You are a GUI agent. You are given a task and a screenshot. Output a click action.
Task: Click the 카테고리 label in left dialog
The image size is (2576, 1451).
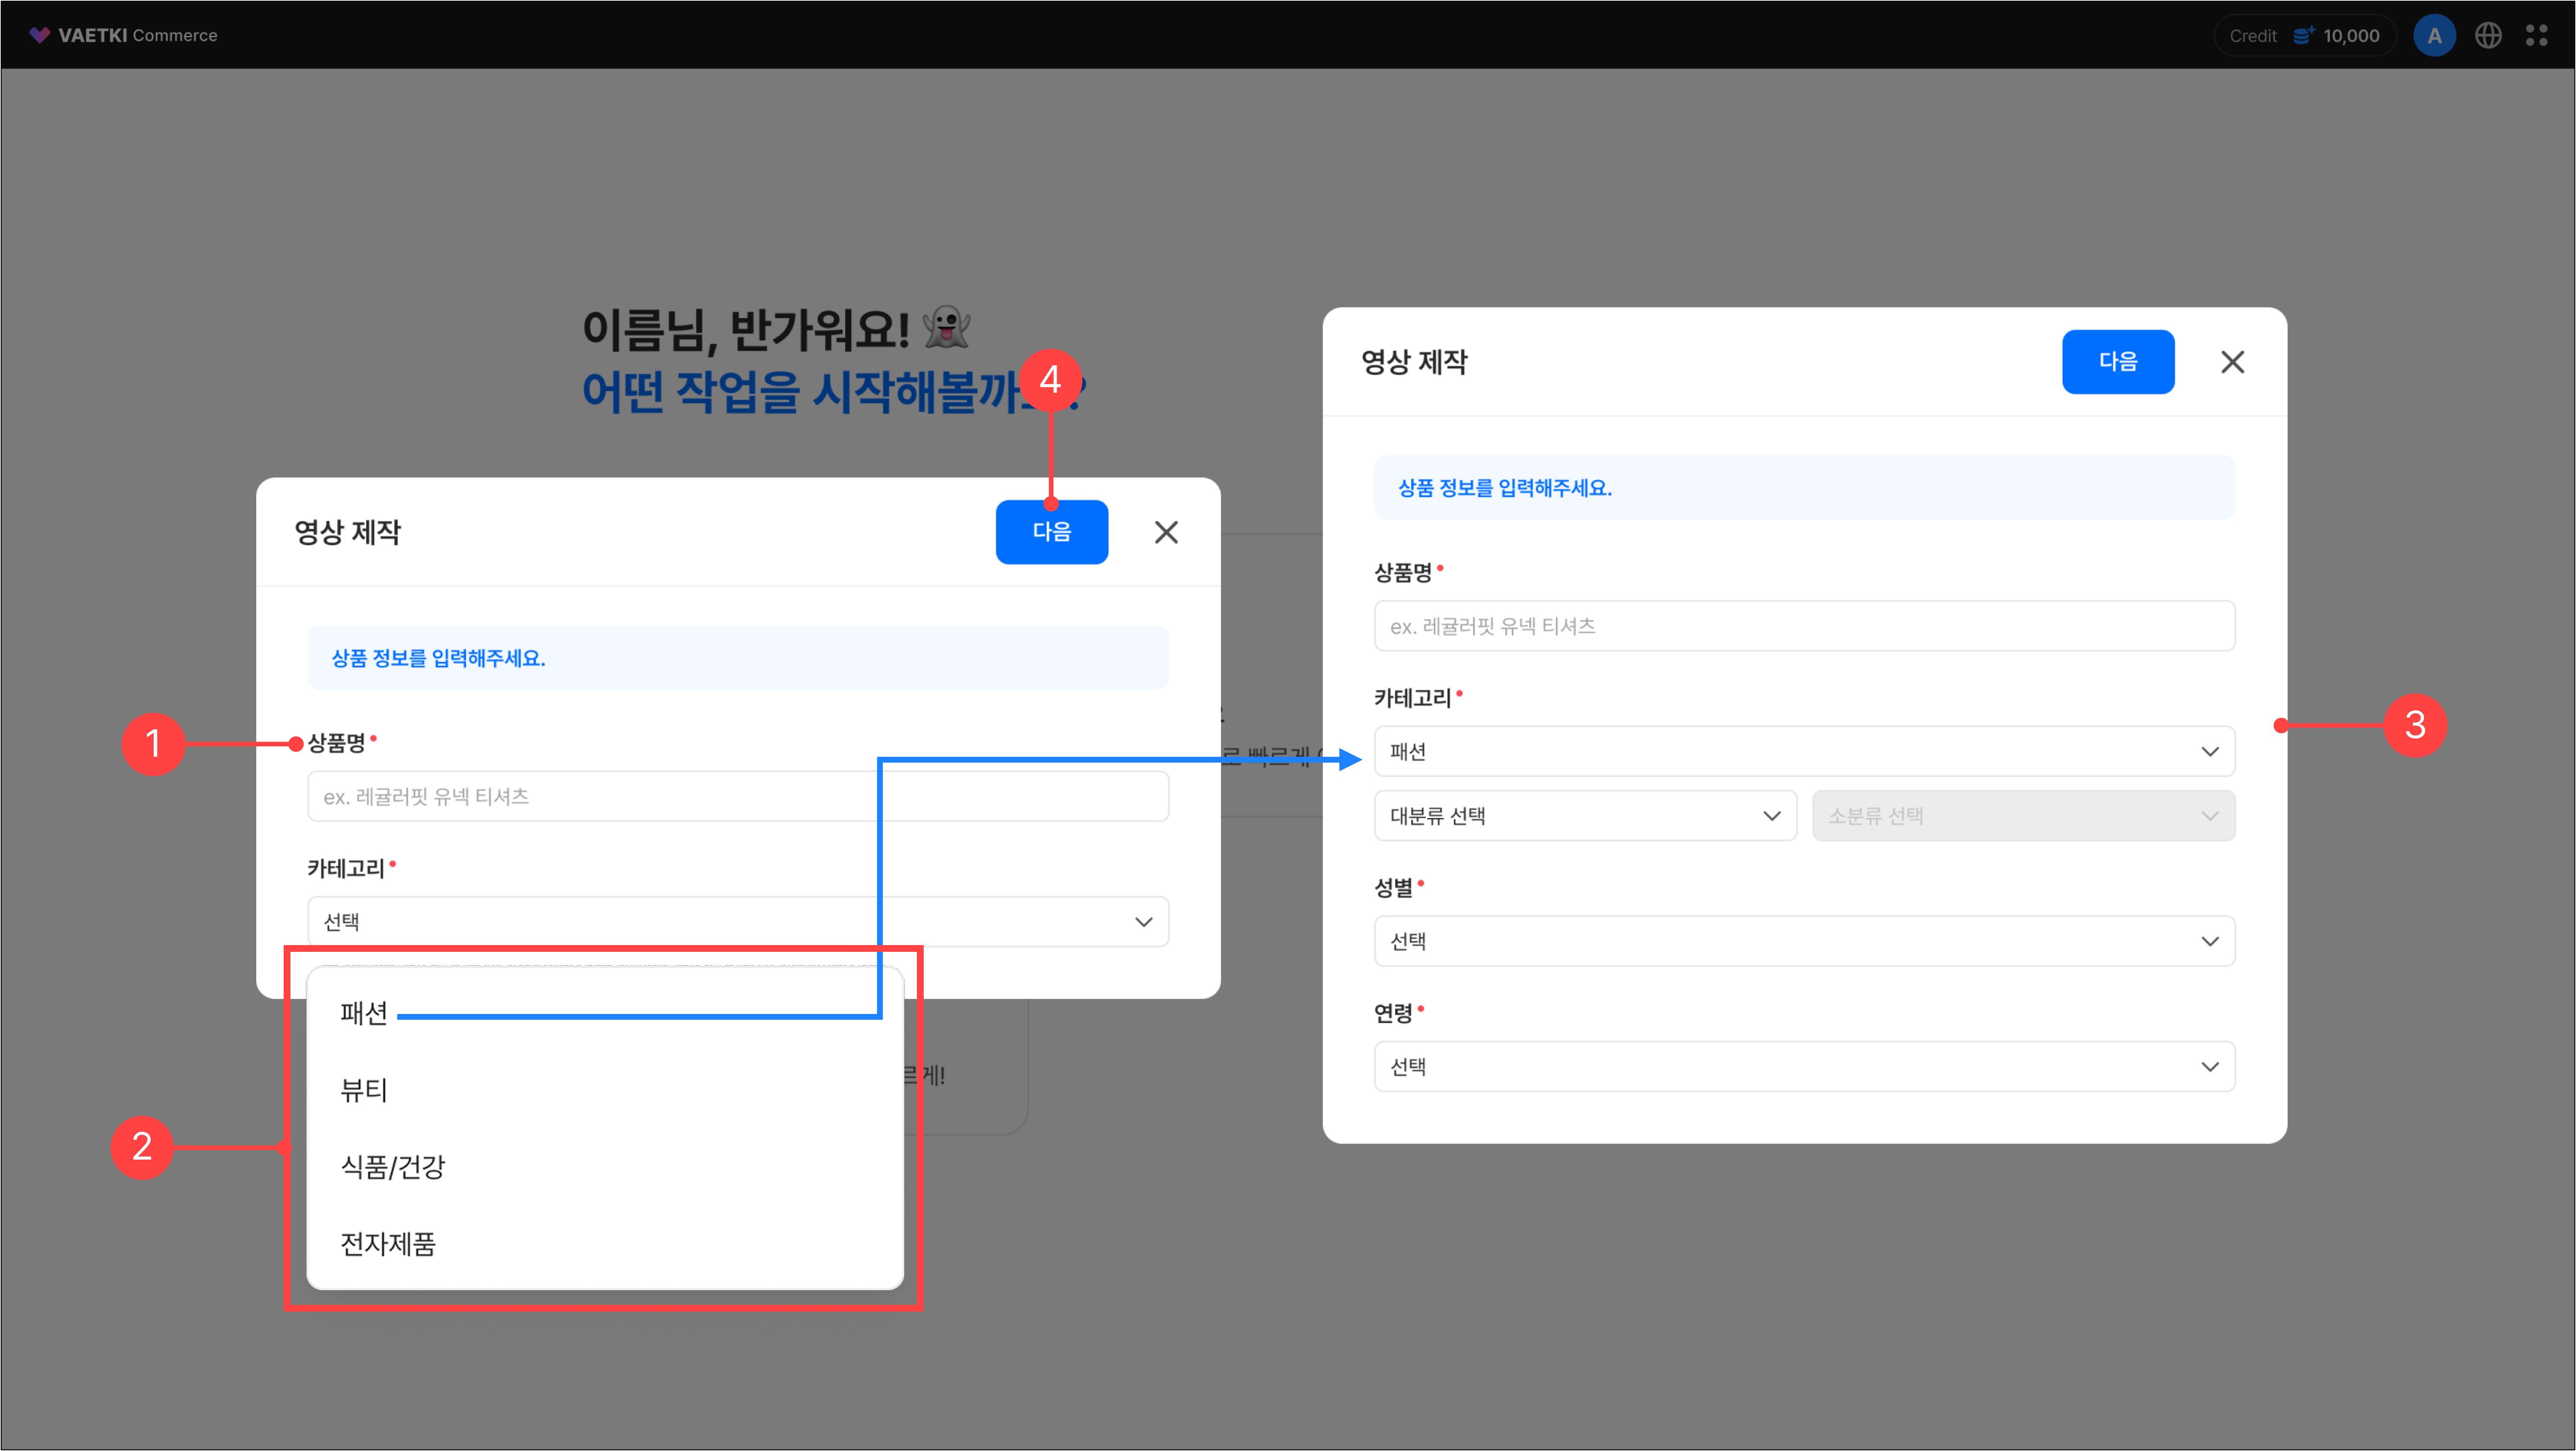(x=346, y=868)
